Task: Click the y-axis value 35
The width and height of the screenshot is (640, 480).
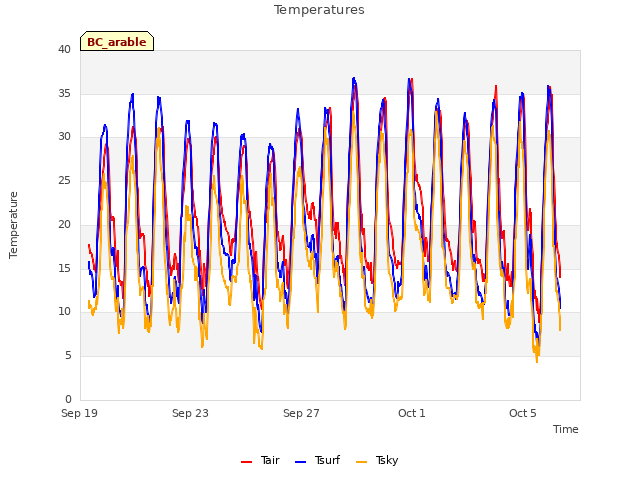Action: 64,93
